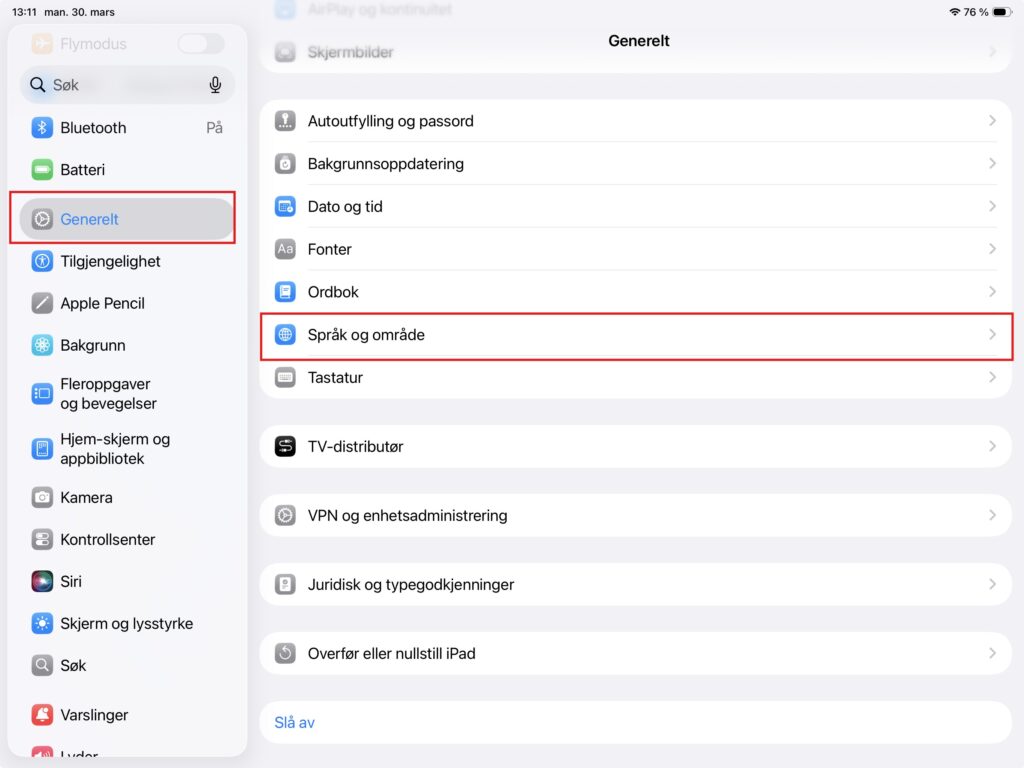Click the red Varslinger bell icon
The width and height of the screenshot is (1024, 768).
(42, 714)
